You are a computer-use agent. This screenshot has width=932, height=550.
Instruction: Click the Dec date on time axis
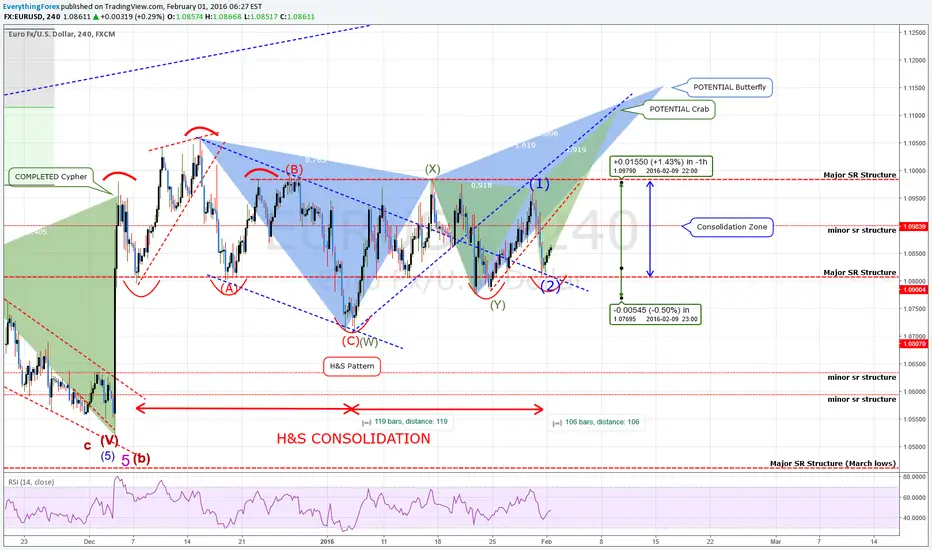[89, 542]
